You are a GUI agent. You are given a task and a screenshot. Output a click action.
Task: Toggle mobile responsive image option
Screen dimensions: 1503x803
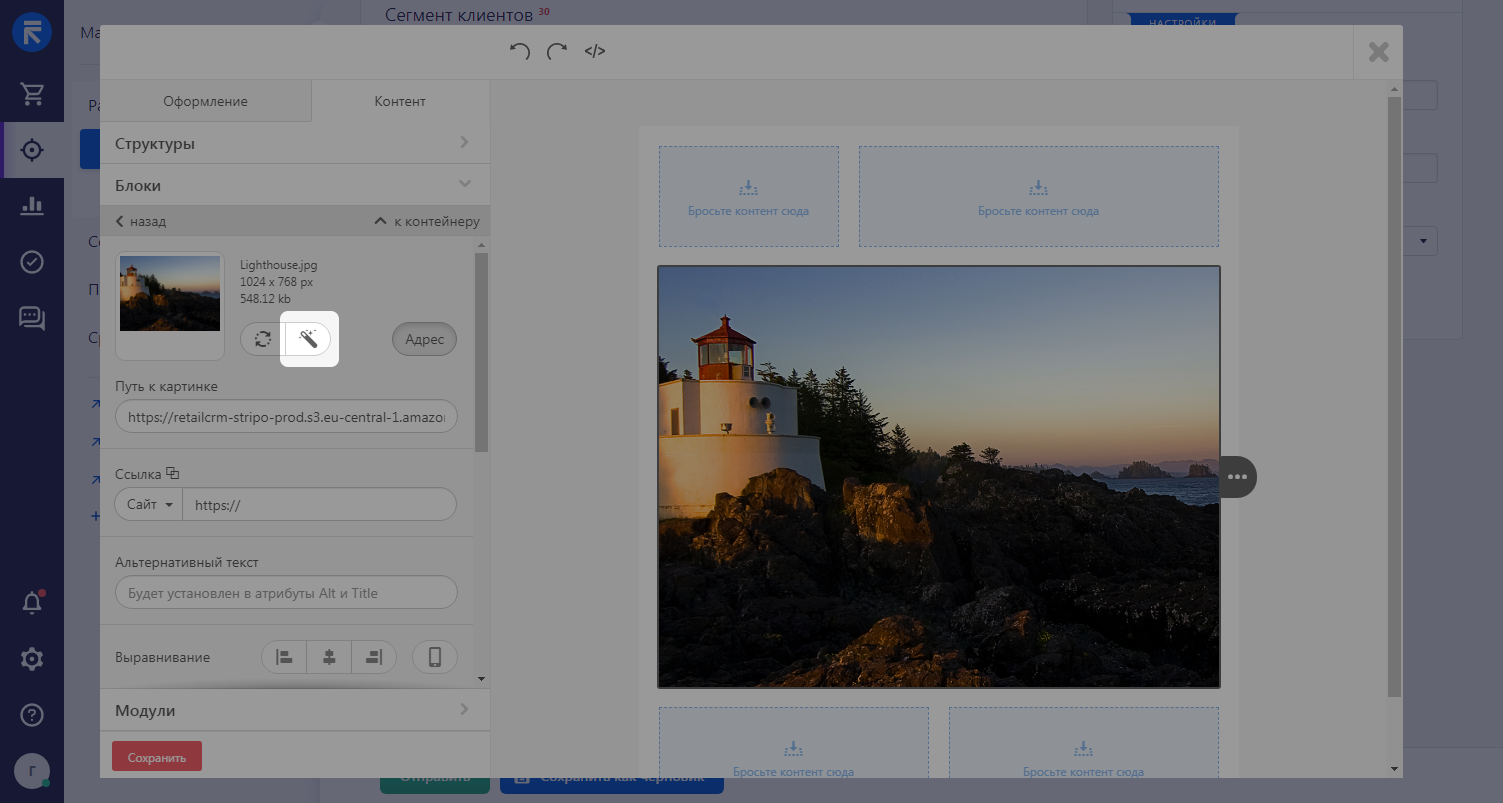[435, 657]
